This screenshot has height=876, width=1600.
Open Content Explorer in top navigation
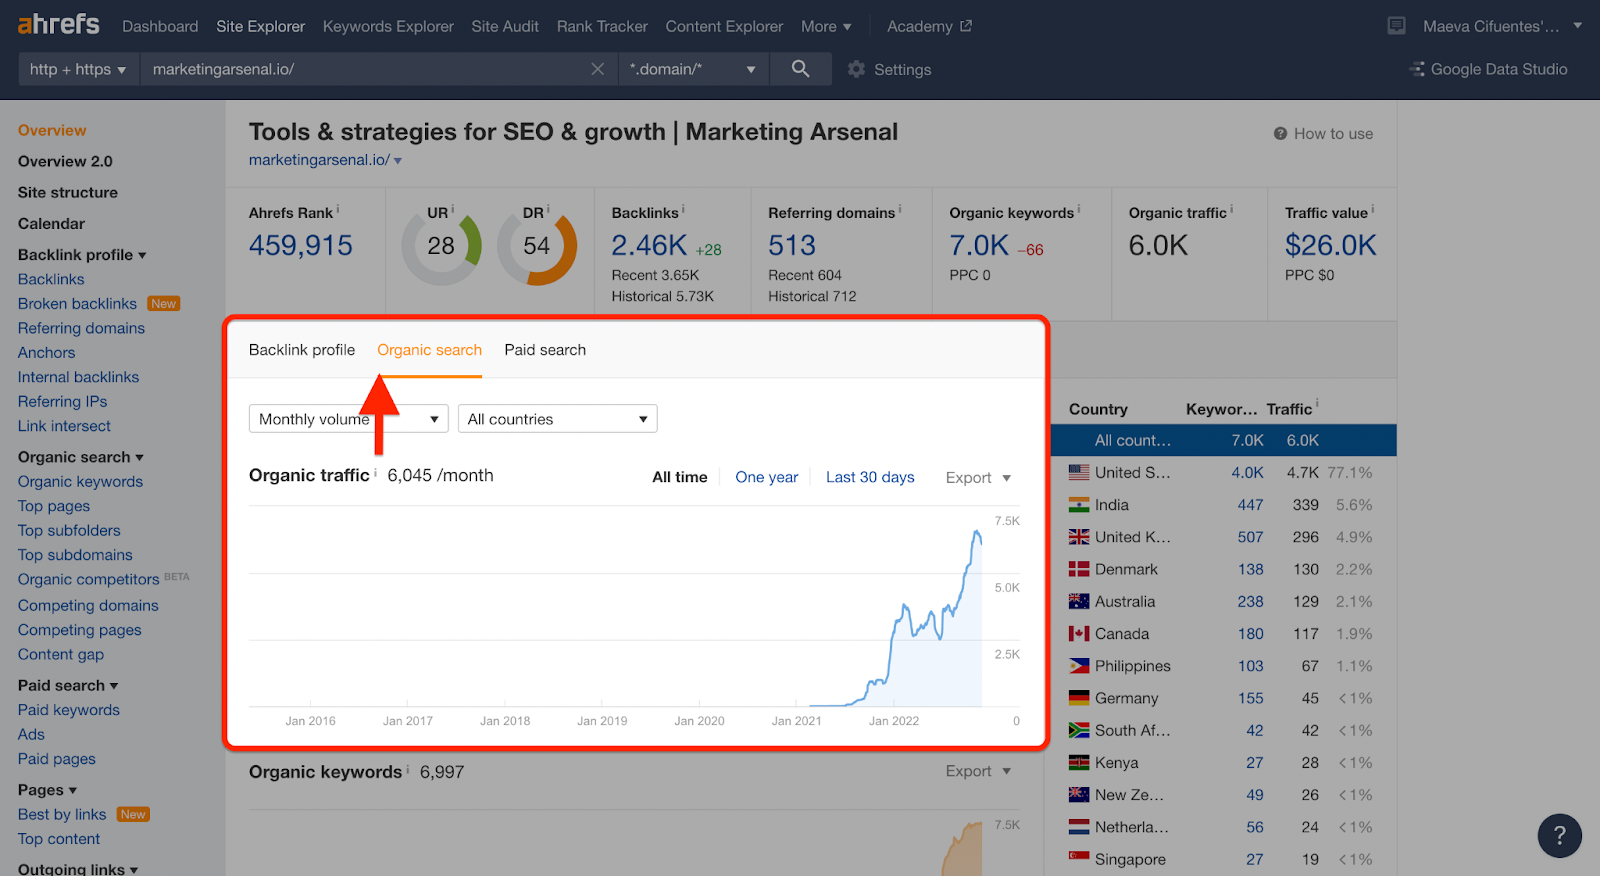point(724,26)
